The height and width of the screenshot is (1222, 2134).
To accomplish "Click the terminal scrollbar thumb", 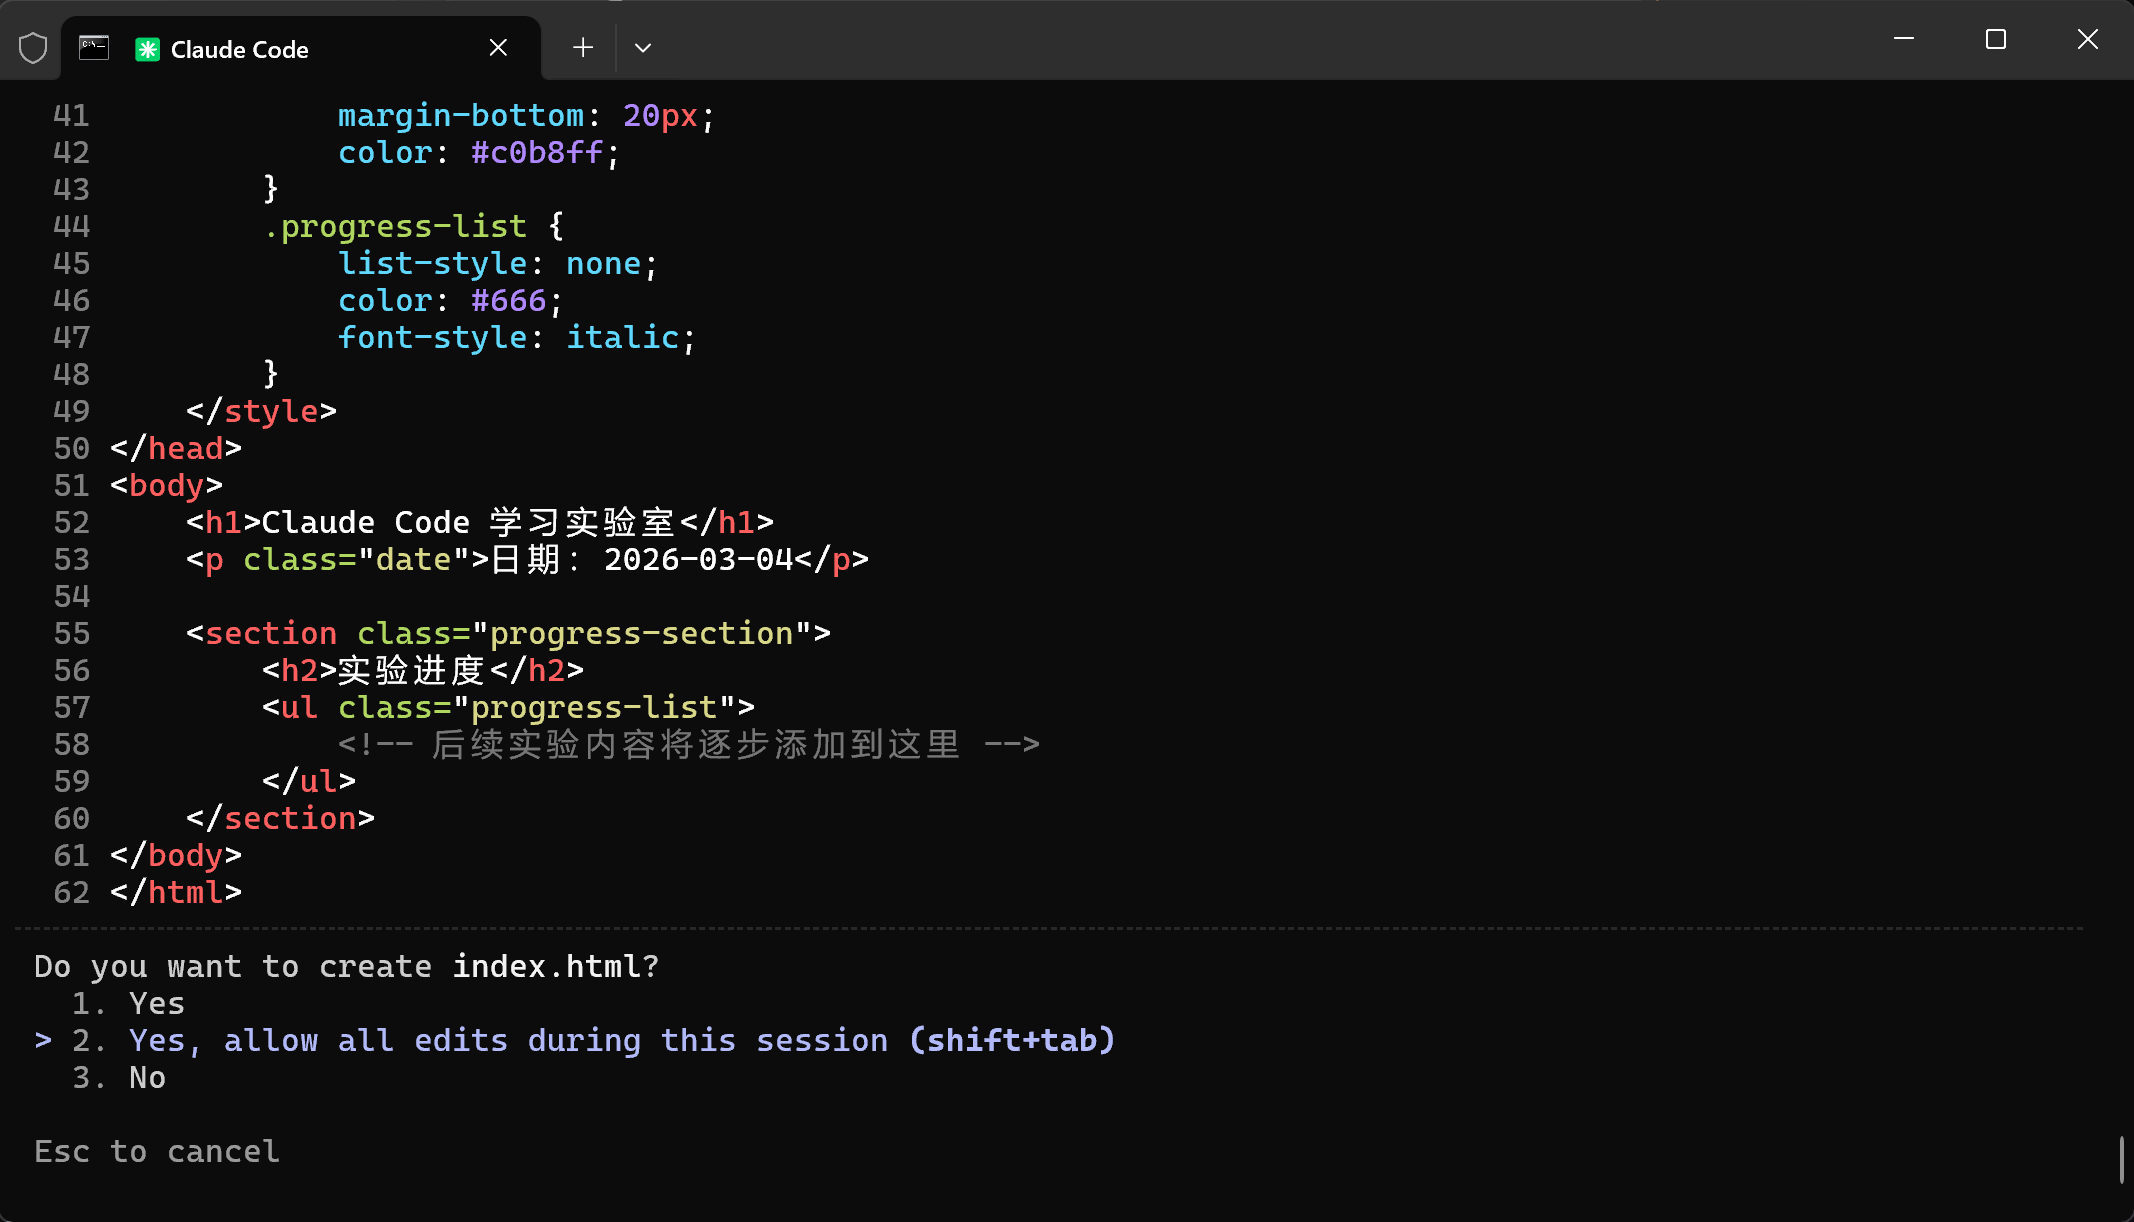I will point(2121,1159).
